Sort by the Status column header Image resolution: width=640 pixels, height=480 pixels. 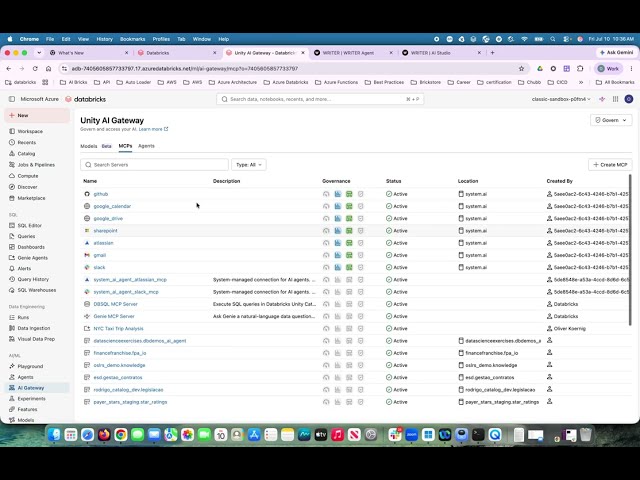393,181
